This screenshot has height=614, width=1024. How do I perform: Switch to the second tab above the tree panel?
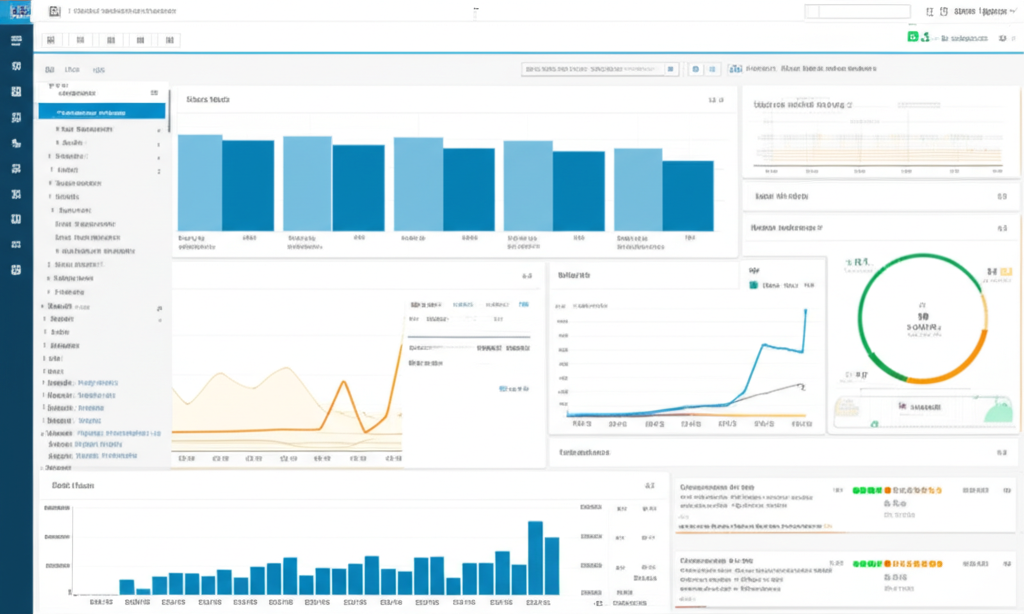tap(72, 70)
